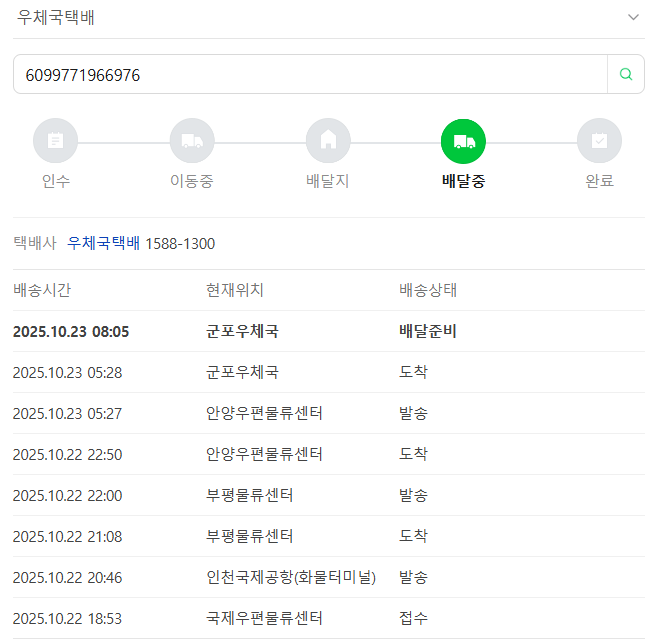Click the 배달지 house step icon
Viewport: 663px width, 640px height.
[327, 141]
